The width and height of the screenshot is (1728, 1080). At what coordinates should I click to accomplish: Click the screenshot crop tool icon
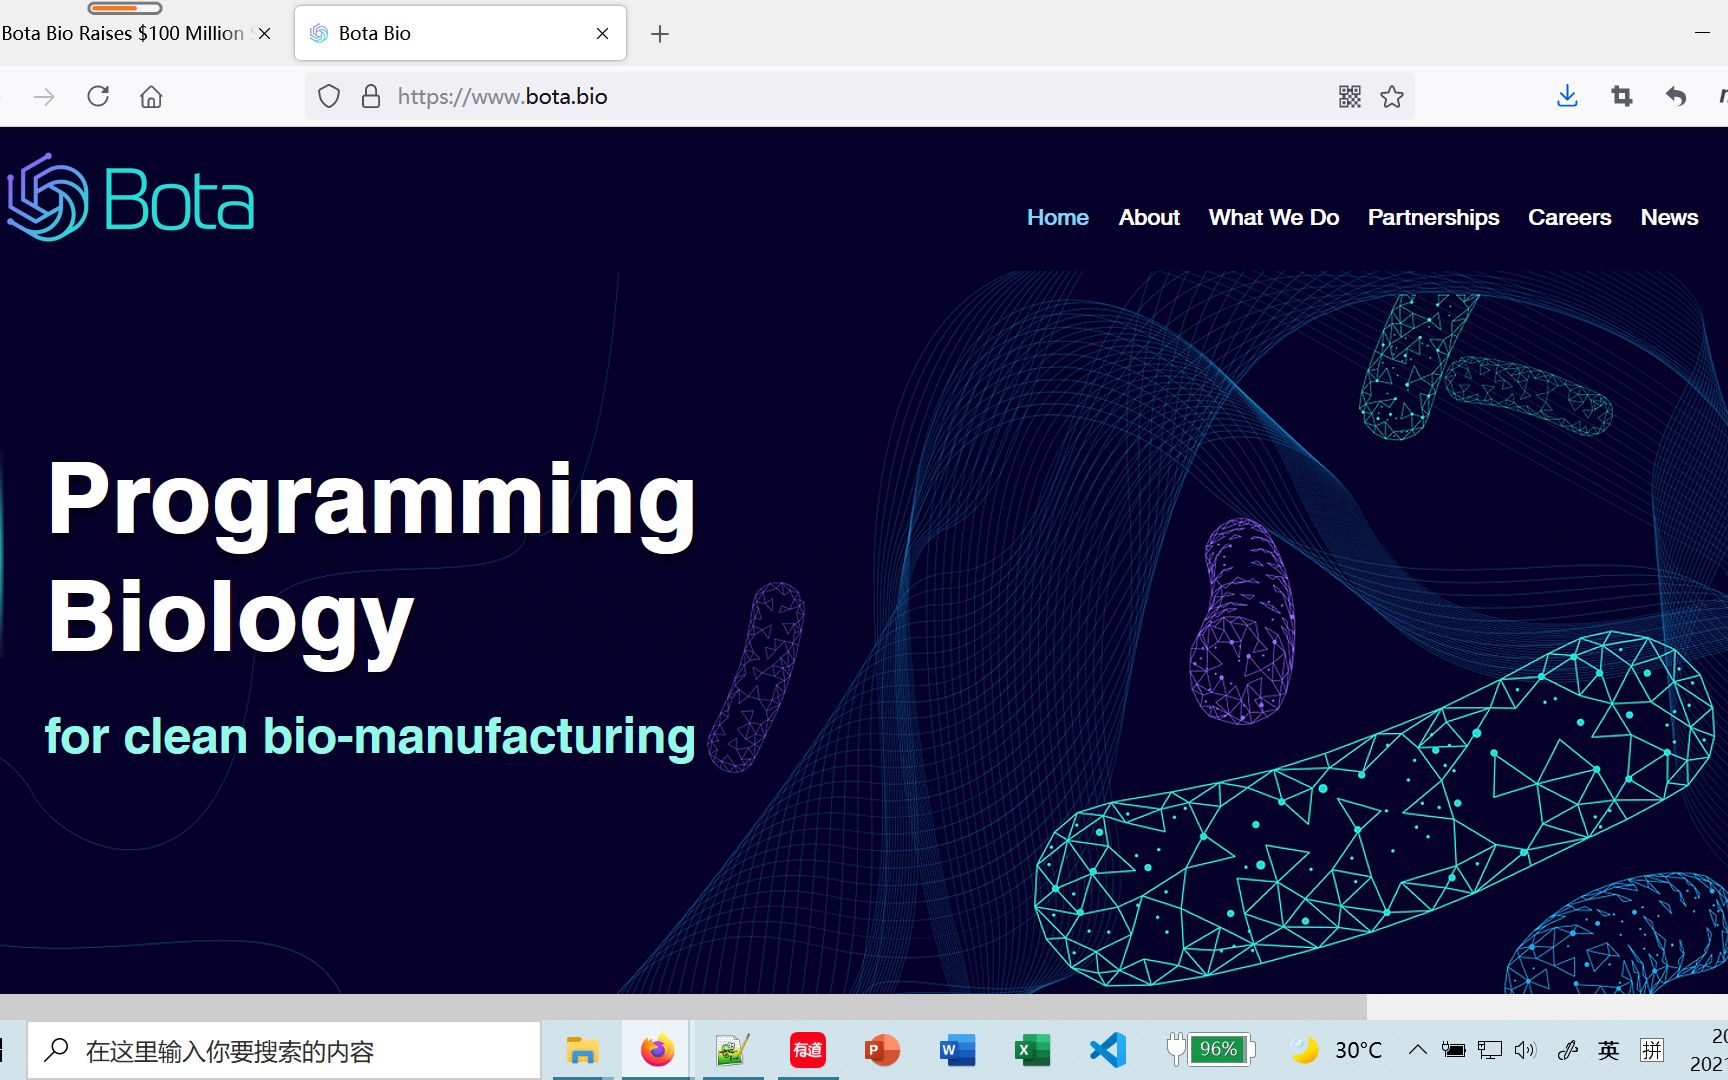pyautogui.click(x=1622, y=96)
